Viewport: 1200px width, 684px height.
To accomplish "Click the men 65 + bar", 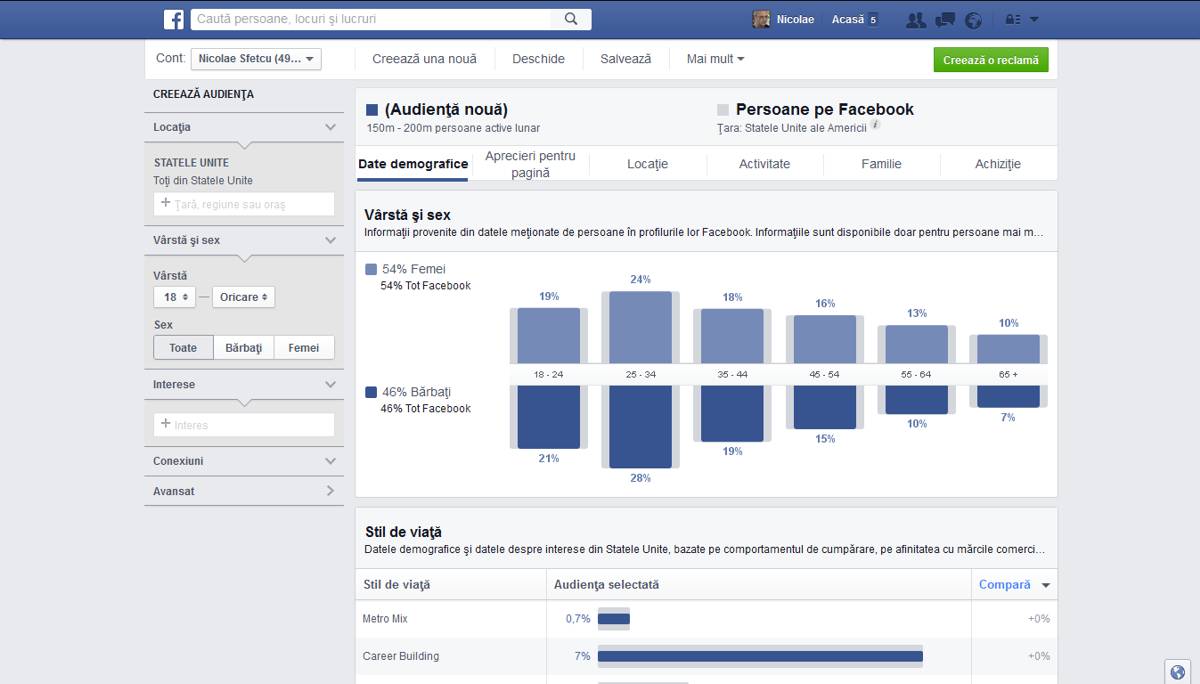I will [1008, 397].
